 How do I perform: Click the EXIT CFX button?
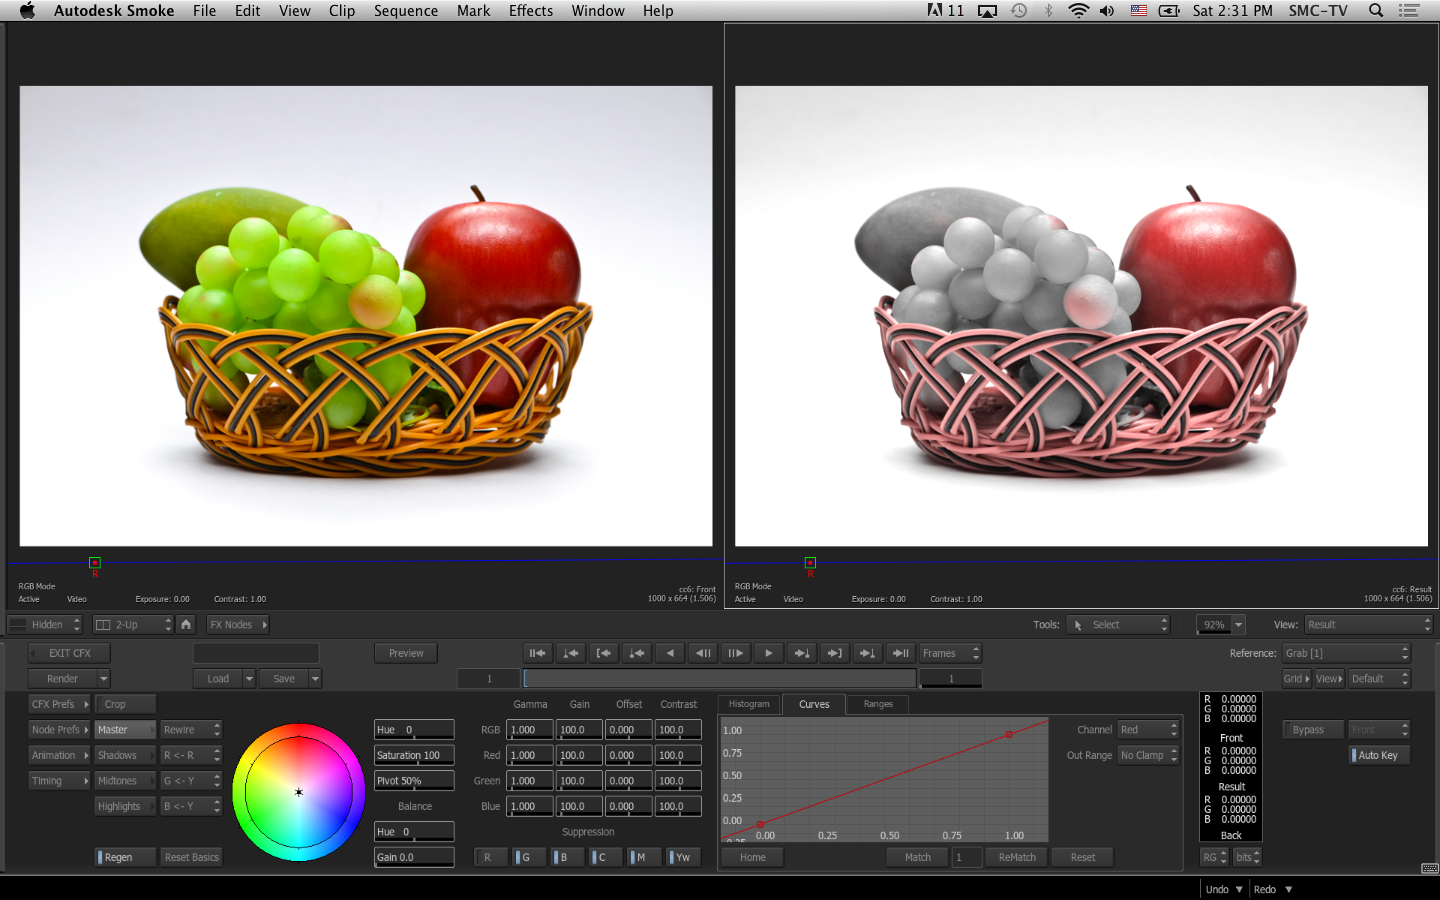pos(69,653)
